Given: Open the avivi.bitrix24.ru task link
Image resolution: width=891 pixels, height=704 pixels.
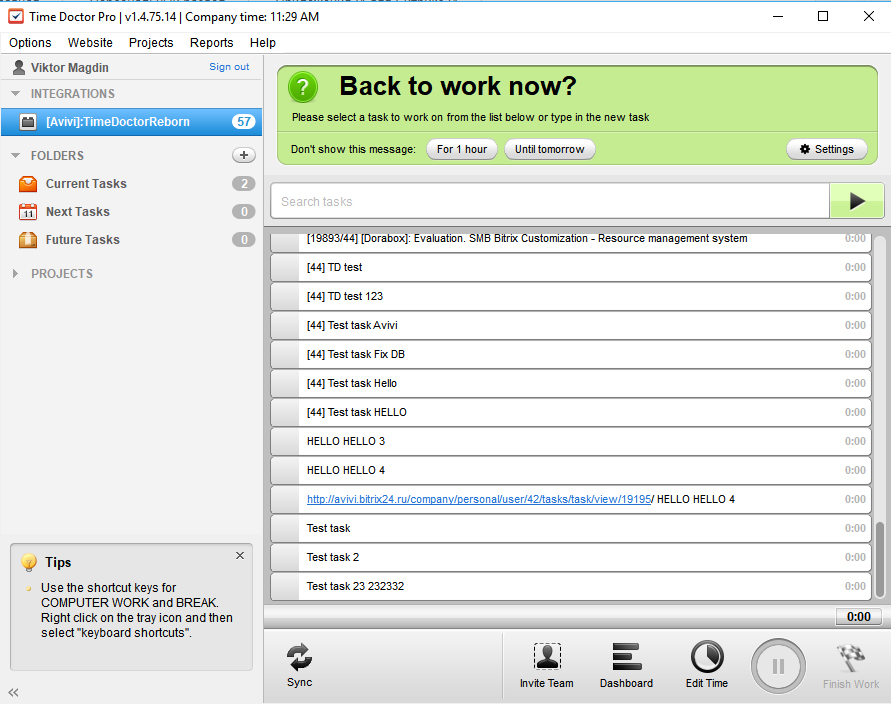Looking at the screenshot, I should pos(478,499).
